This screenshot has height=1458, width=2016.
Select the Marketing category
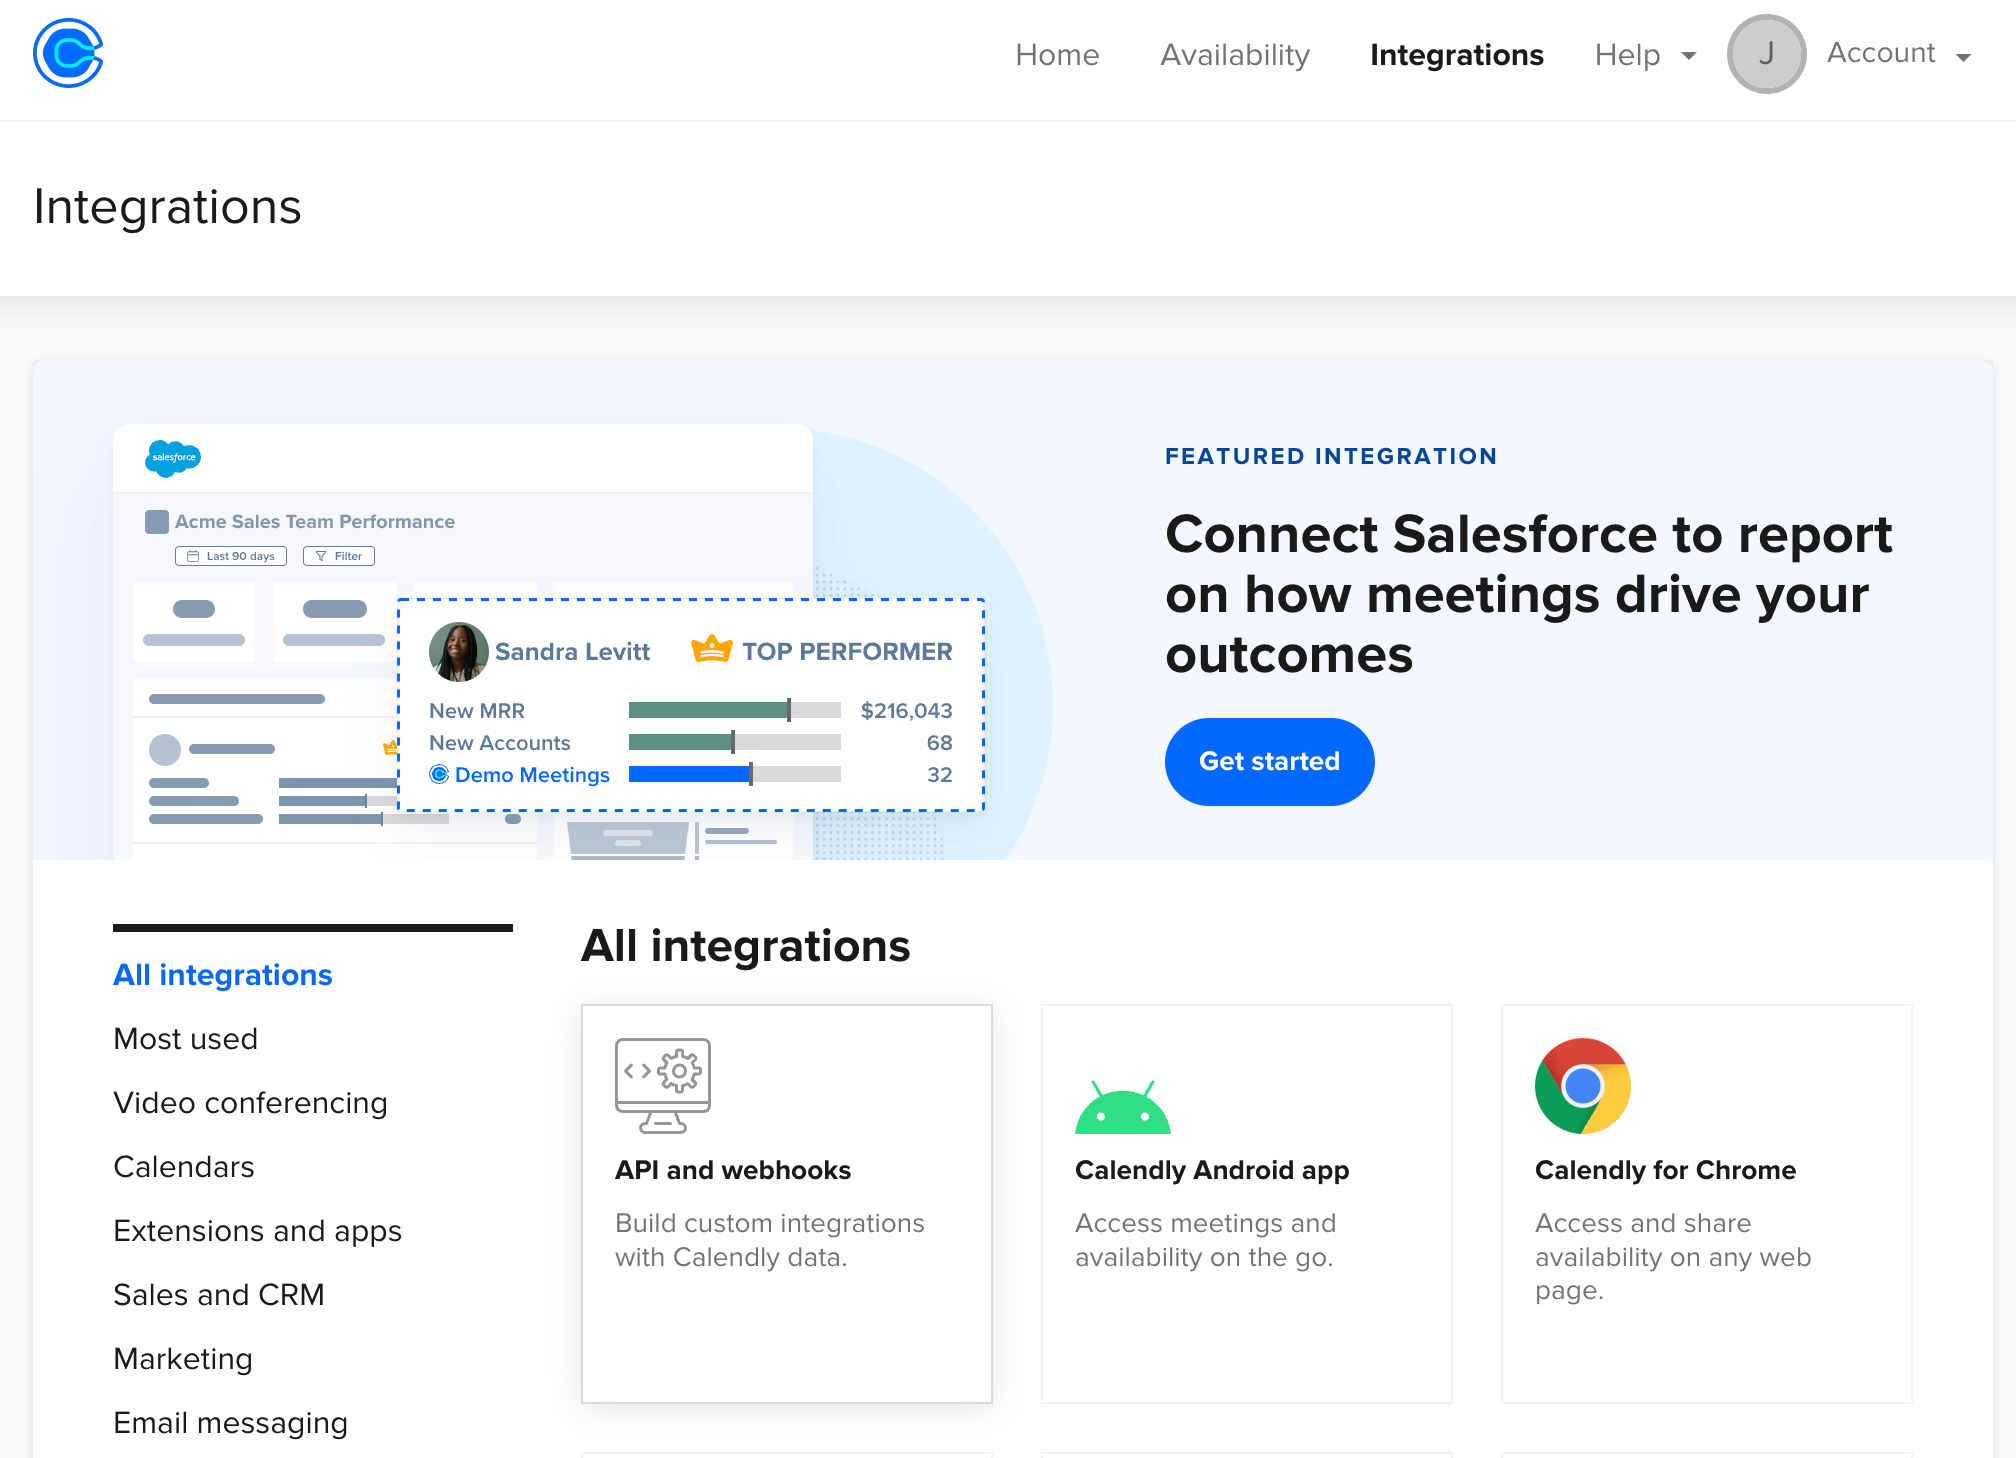pyautogui.click(x=183, y=1359)
